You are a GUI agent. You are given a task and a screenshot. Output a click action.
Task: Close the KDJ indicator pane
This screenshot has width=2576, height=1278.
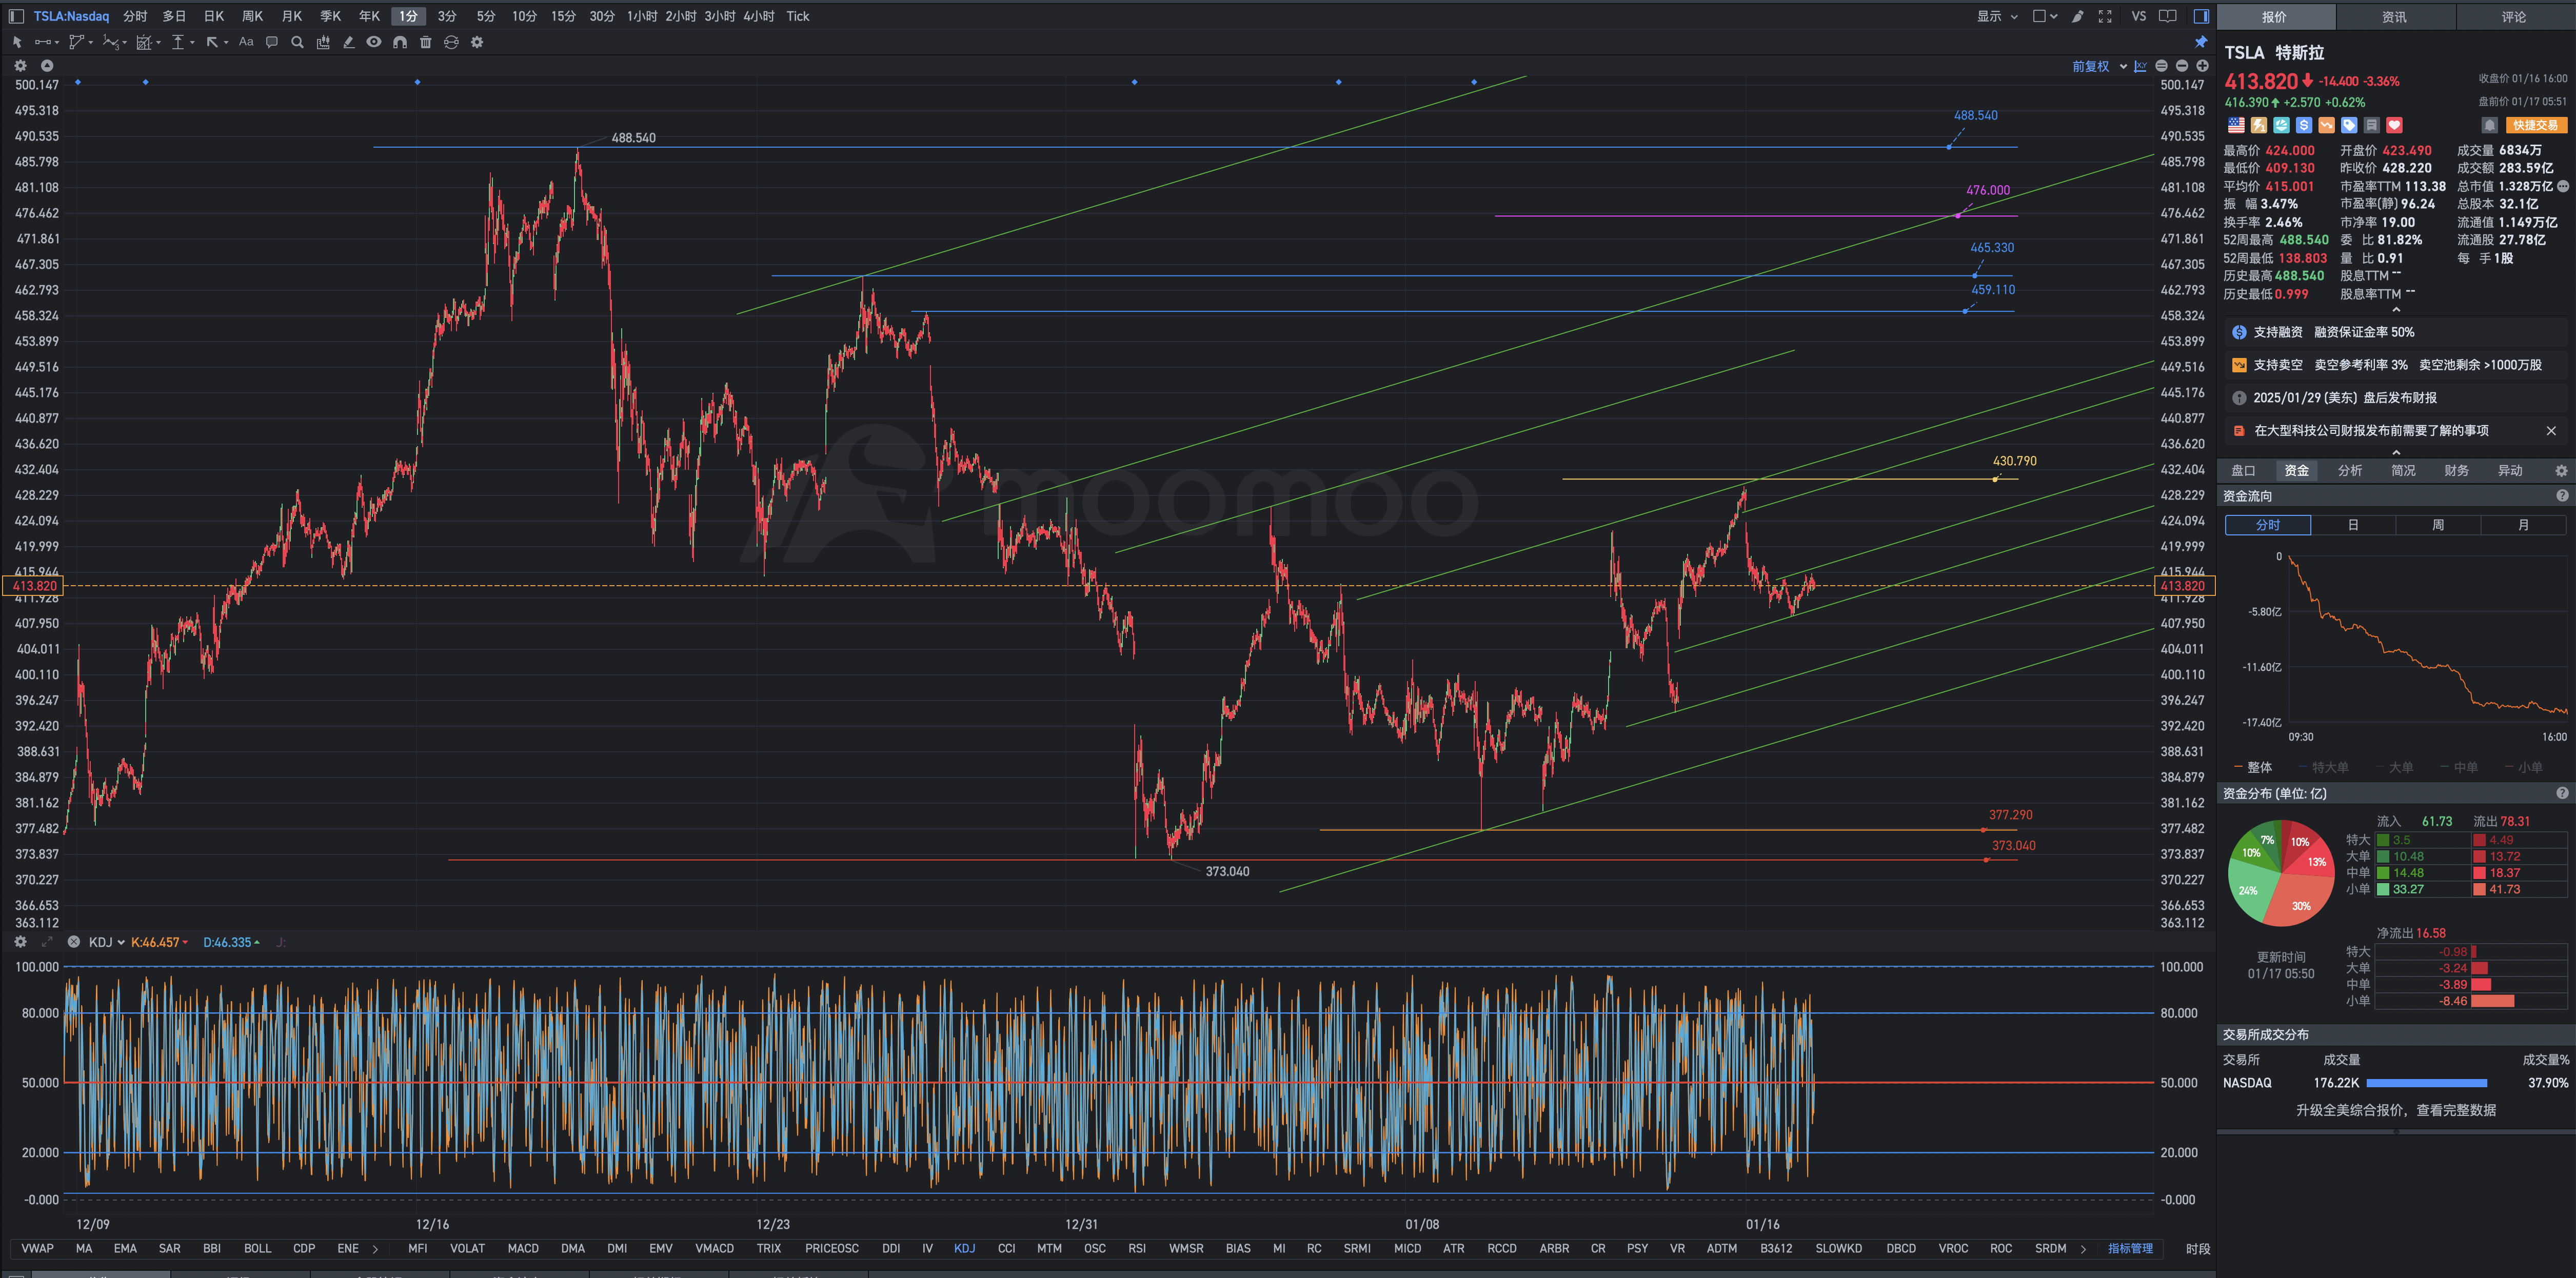[x=73, y=942]
